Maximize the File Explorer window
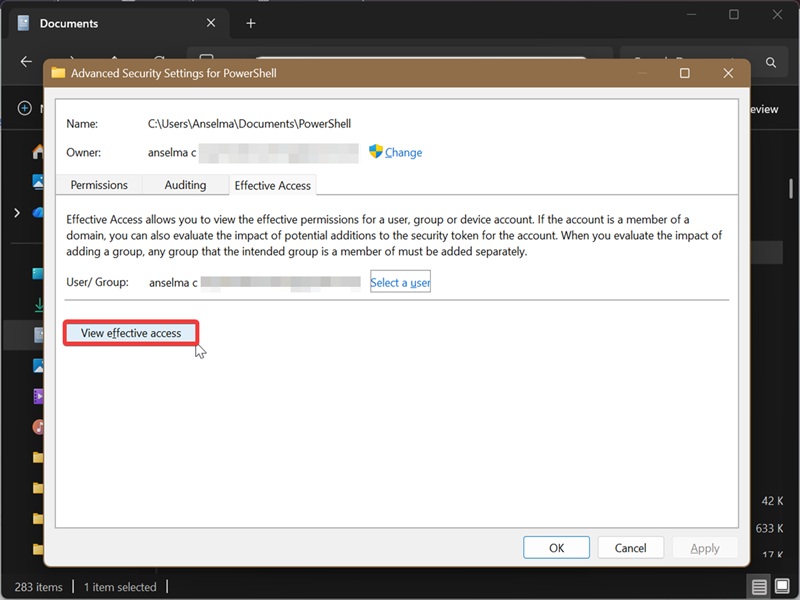This screenshot has height=600, width=800. point(734,15)
